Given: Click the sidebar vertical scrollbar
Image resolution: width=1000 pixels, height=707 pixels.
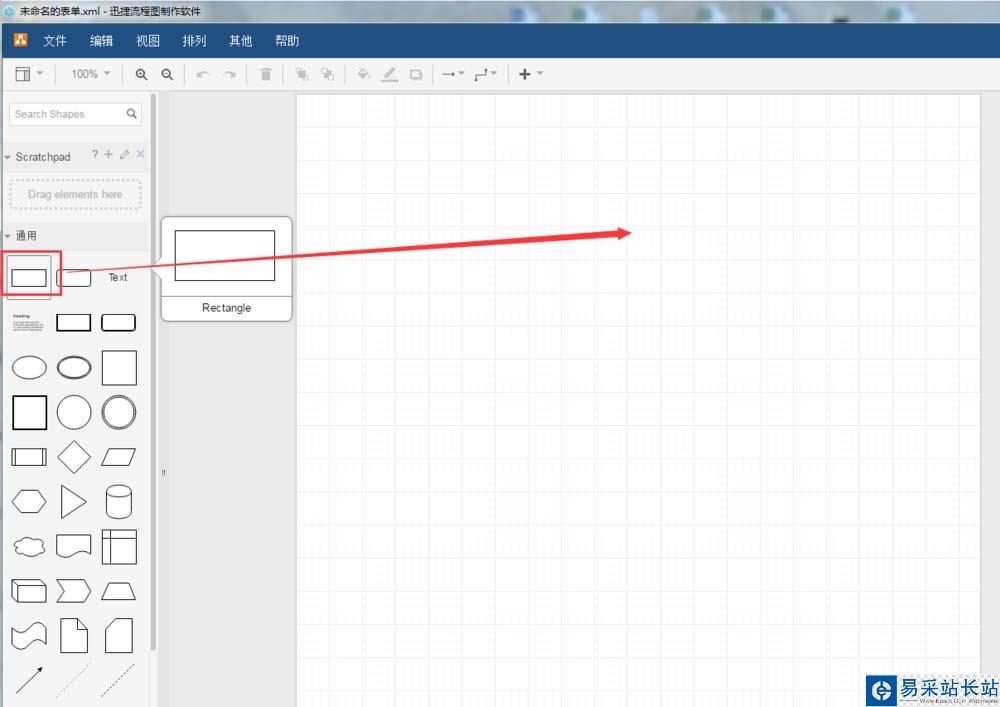Looking at the screenshot, I should click(153, 372).
